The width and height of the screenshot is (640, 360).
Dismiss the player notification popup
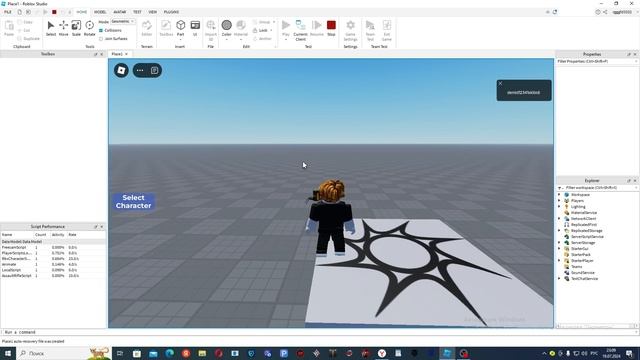pyautogui.click(x=500, y=83)
